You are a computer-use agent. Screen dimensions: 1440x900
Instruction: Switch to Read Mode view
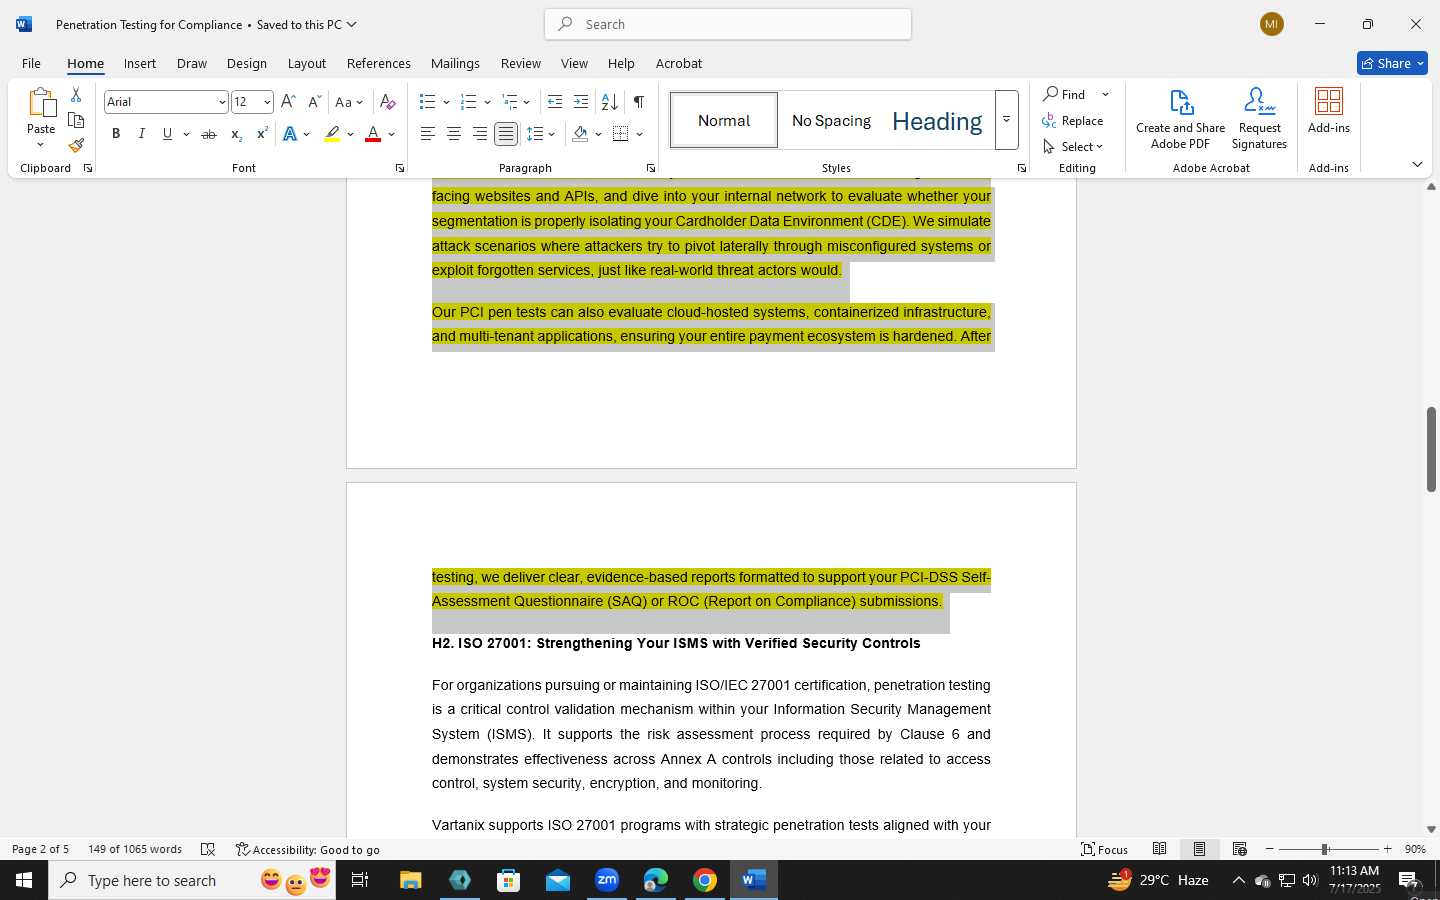pyautogui.click(x=1160, y=849)
